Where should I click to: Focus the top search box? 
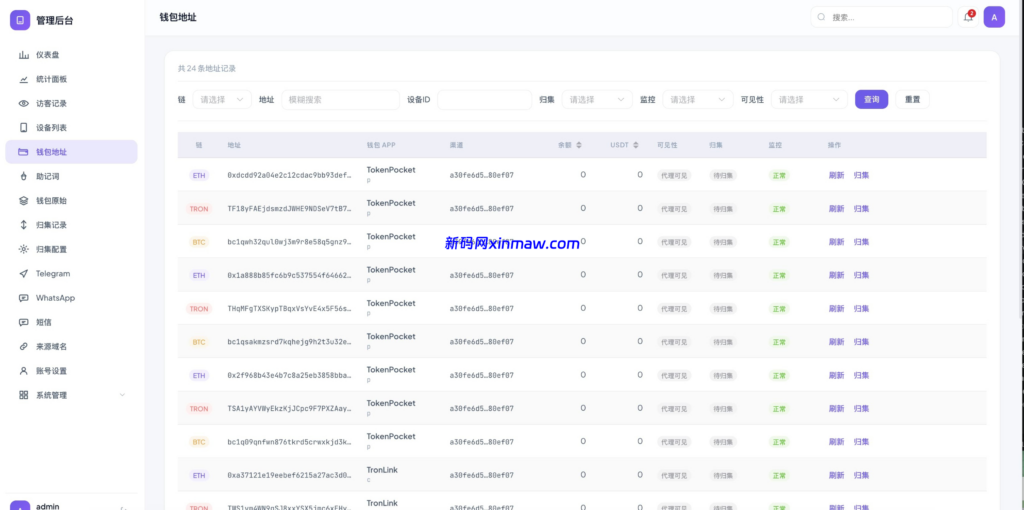[x=881, y=18]
